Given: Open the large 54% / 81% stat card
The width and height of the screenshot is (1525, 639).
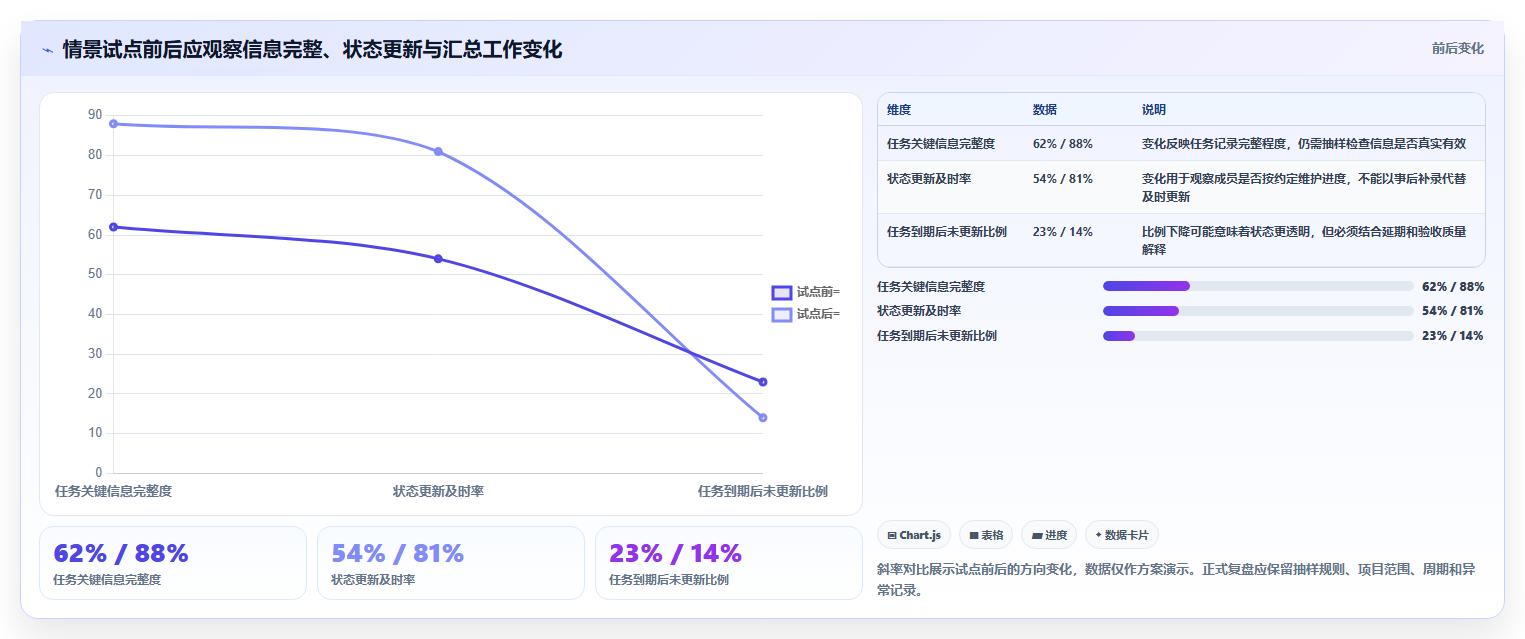Looking at the screenshot, I should 451,563.
